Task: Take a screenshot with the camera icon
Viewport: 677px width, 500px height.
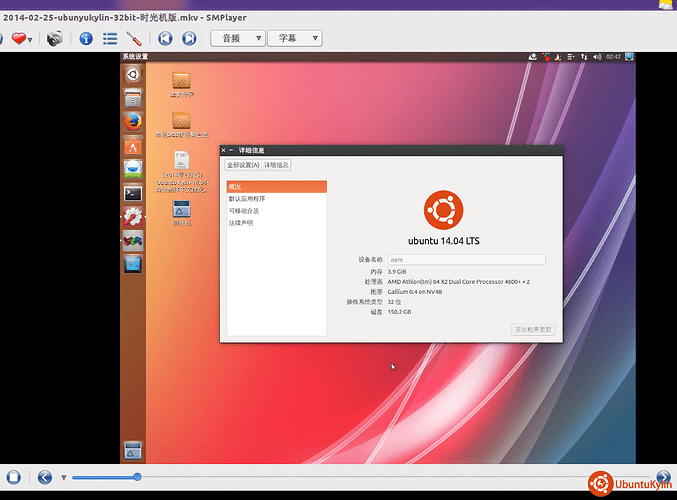Action: point(54,38)
